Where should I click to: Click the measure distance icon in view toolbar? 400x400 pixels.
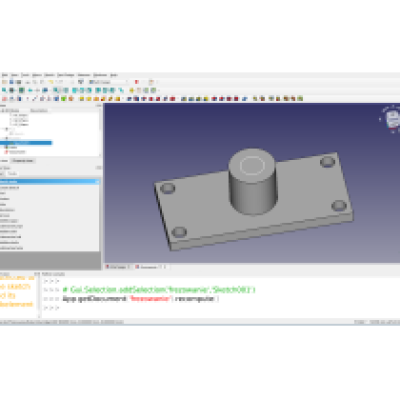121,90
